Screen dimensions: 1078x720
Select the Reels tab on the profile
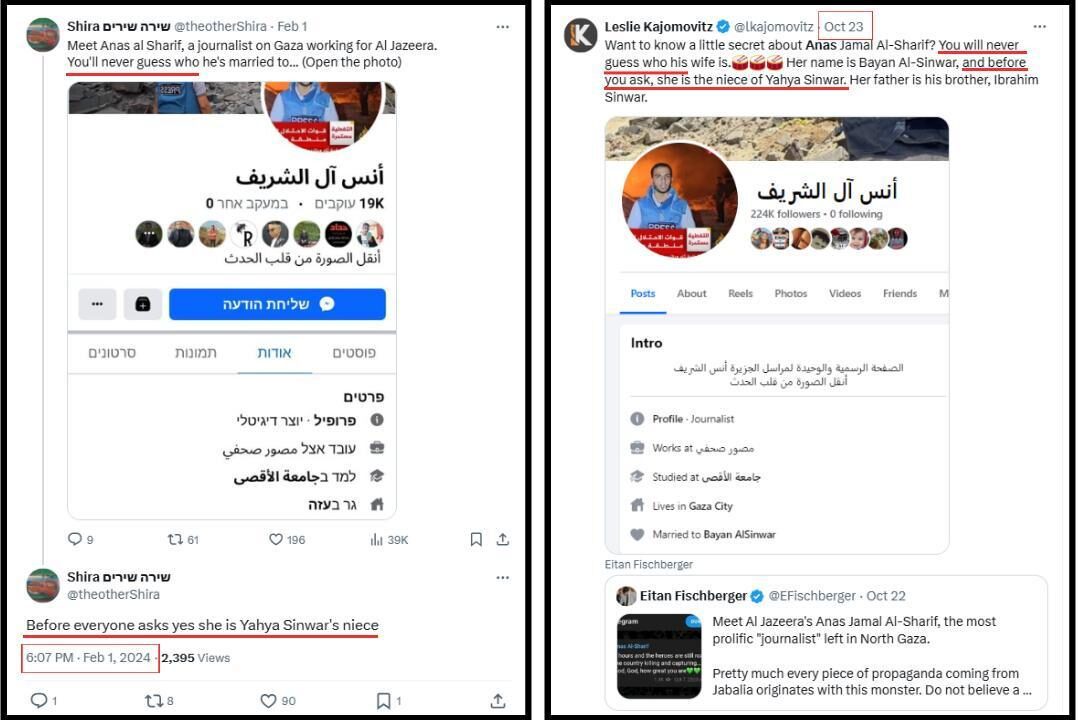click(740, 294)
